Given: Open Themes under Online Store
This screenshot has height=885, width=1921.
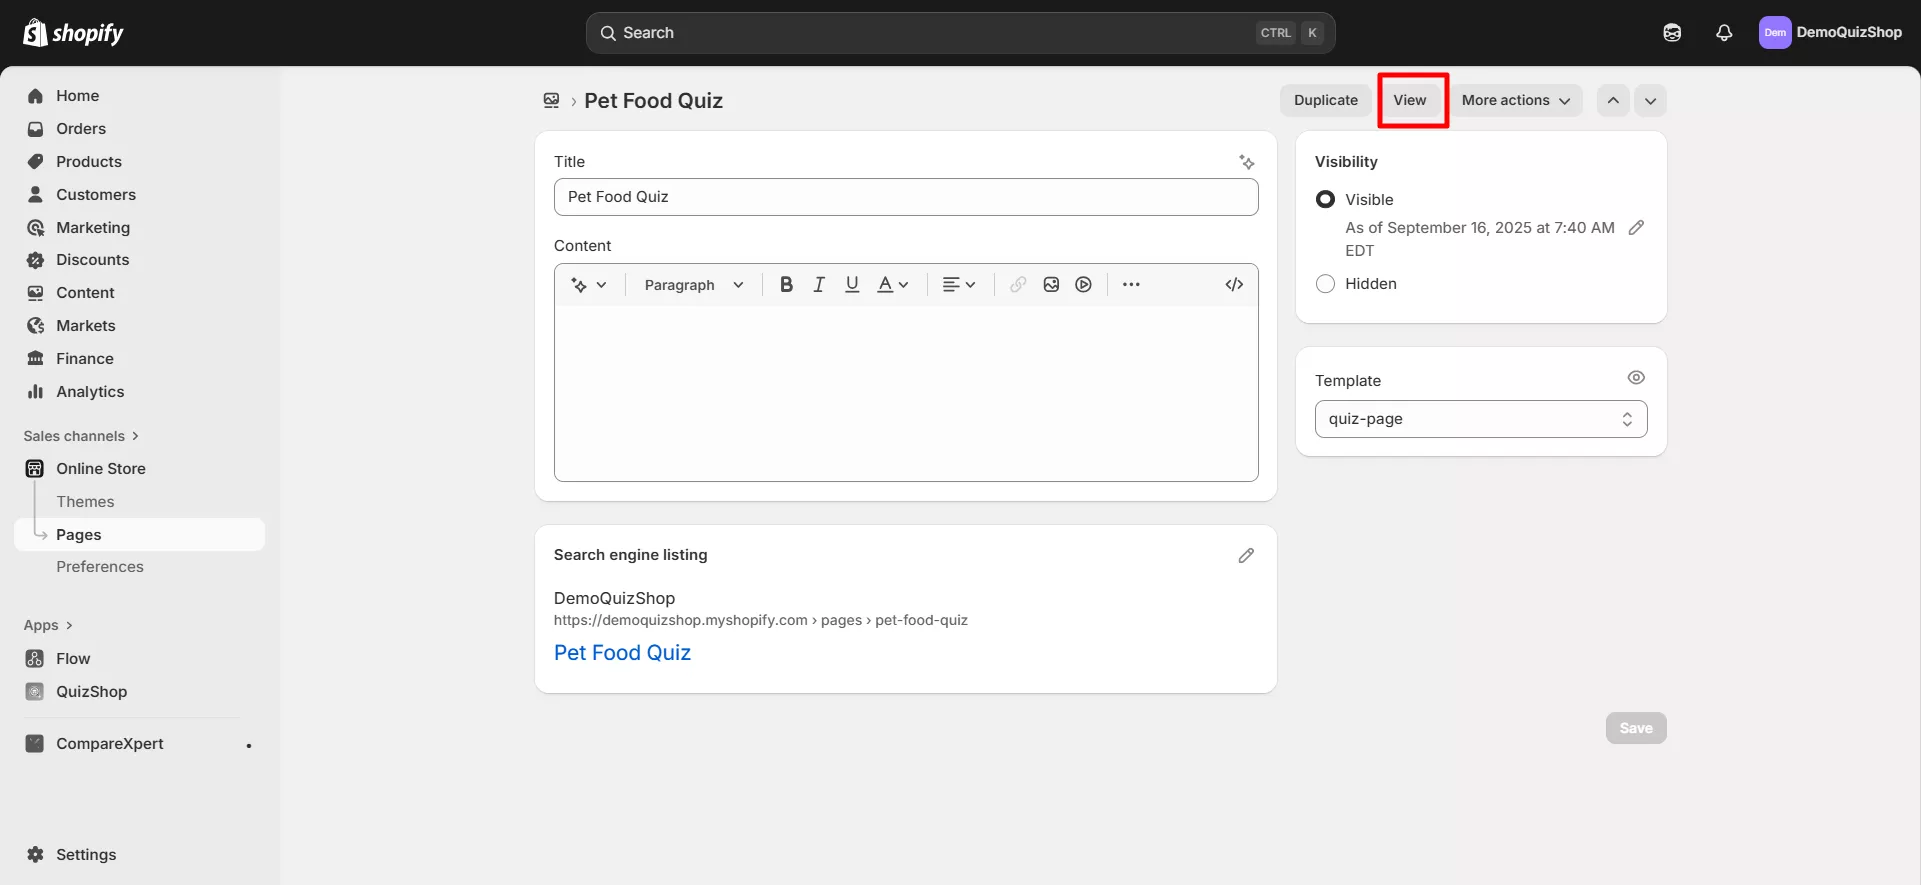Looking at the screenshot, I should coord(85,502).
